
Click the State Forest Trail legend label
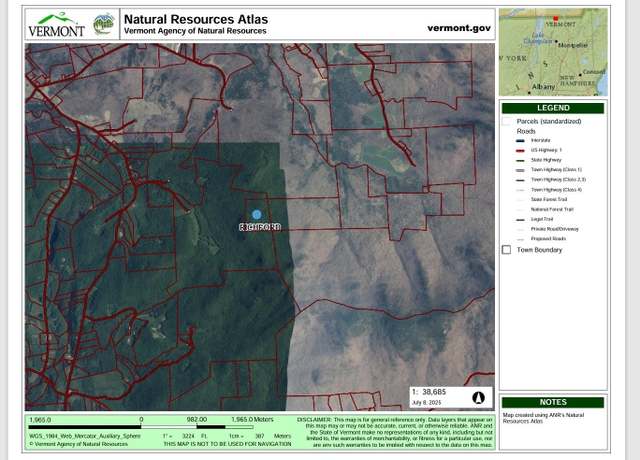tap(549, 200)
